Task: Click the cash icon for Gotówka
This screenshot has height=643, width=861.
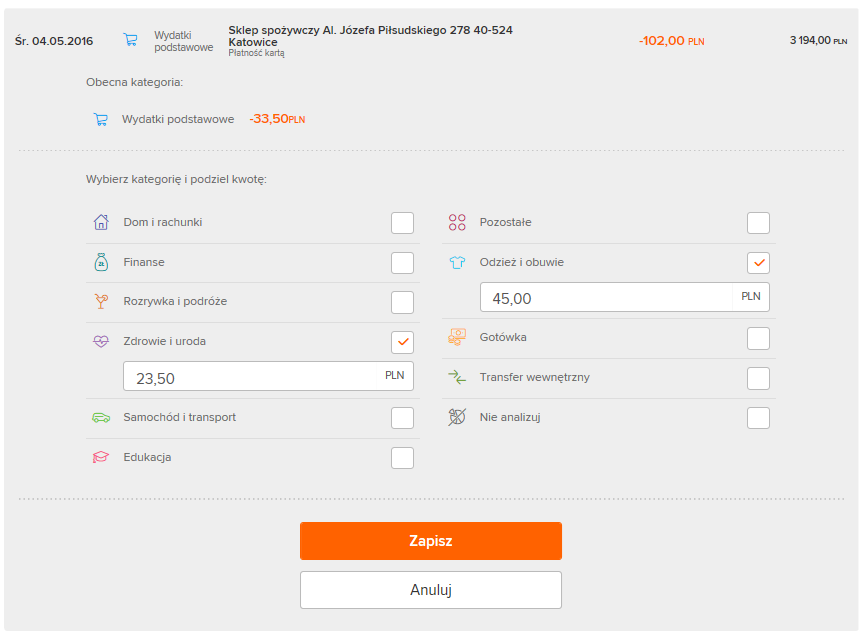Action: [x=457, y=337]
